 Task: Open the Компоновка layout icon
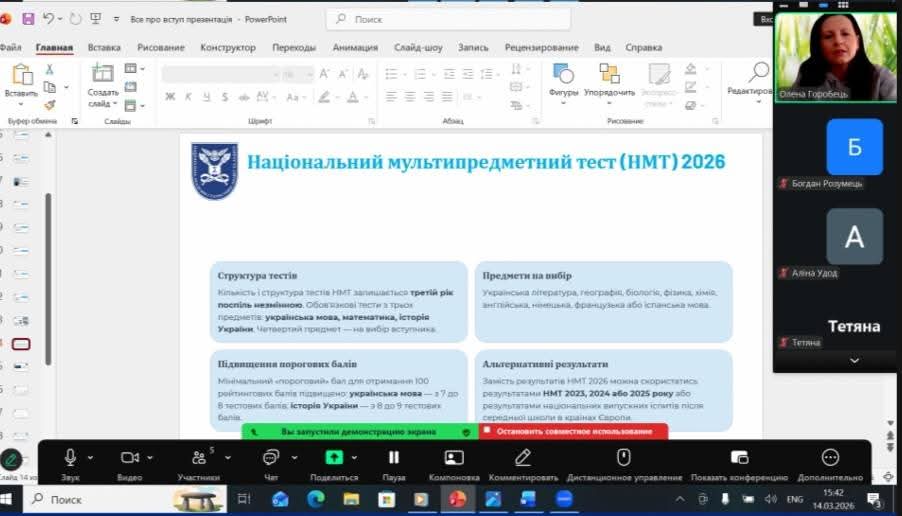click(x=454, y=458)
